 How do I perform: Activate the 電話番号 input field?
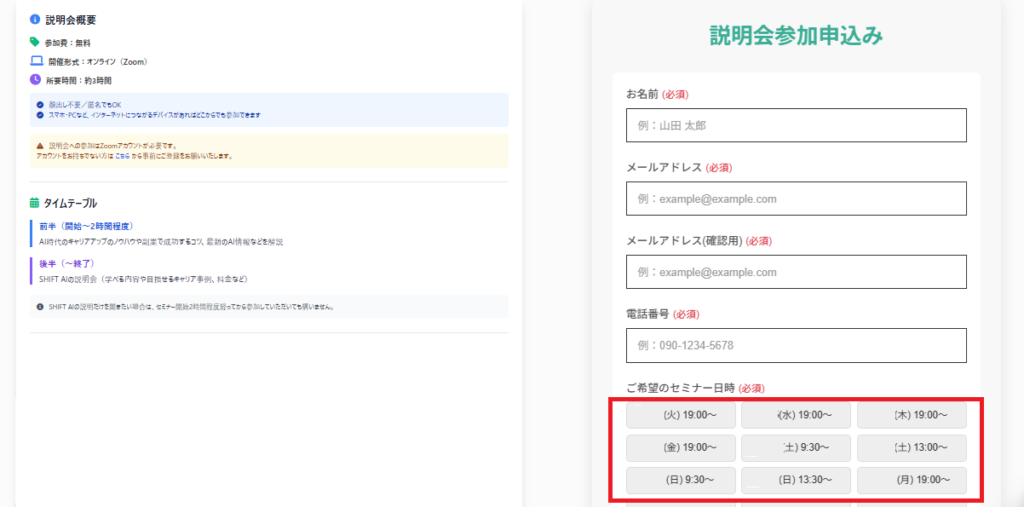[x=796, y=345]
